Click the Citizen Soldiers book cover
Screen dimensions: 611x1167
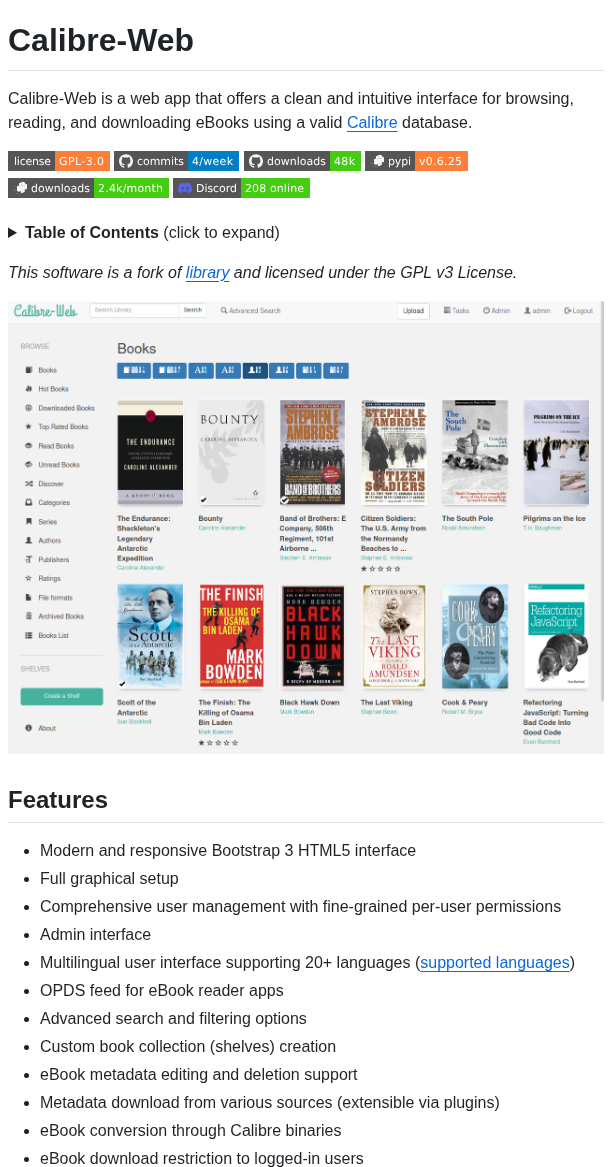(394, 453)
